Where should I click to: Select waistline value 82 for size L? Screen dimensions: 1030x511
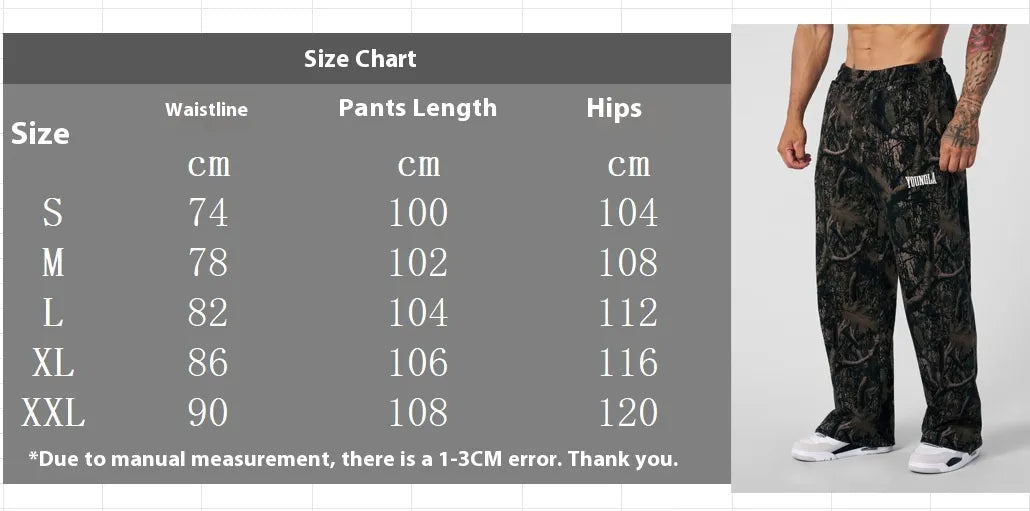coord(208,313)
